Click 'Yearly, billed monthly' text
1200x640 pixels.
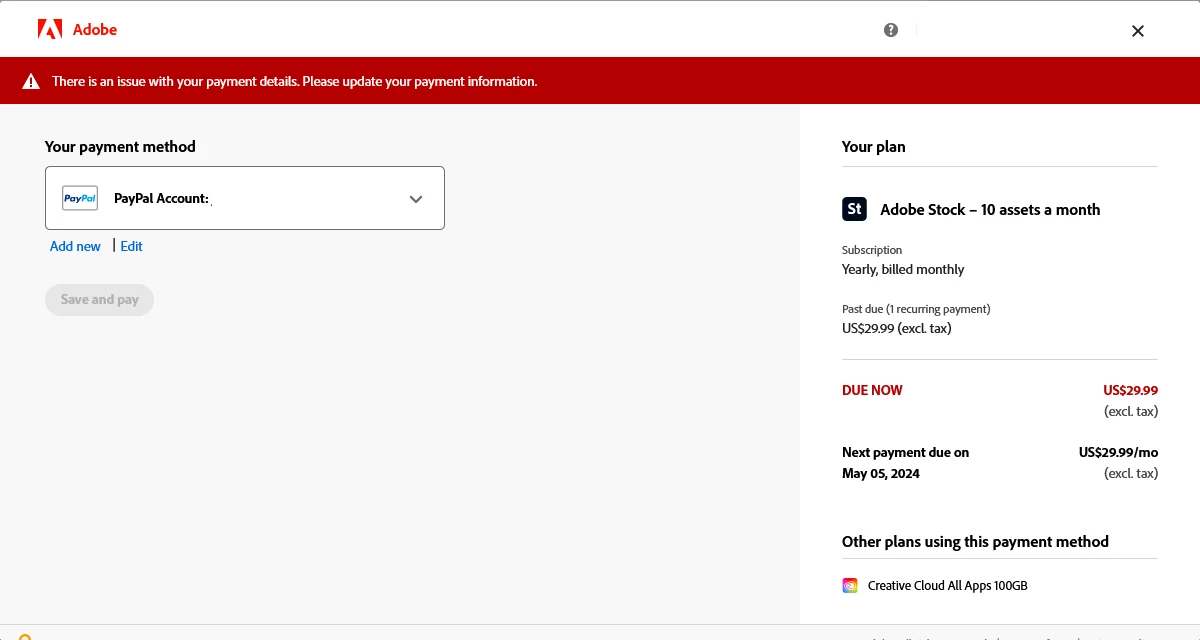(x=903, y=269)
